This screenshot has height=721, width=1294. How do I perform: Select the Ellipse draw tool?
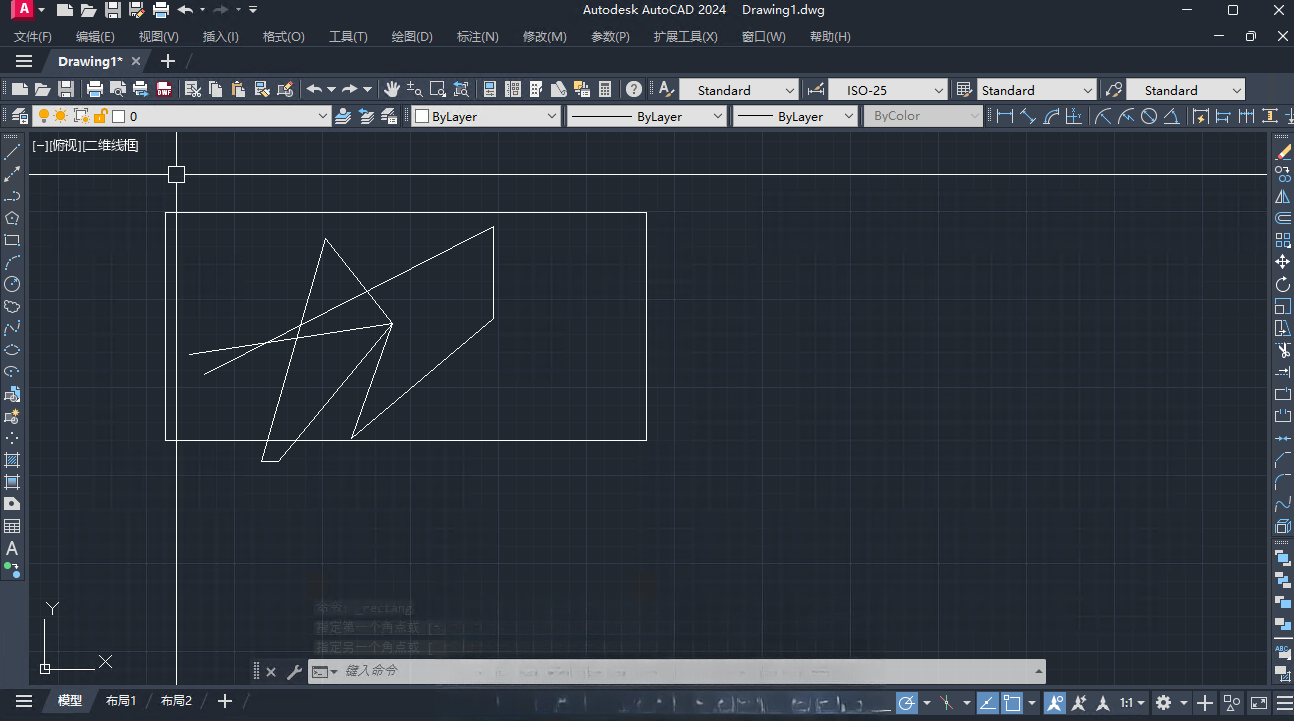pos(12,350)
